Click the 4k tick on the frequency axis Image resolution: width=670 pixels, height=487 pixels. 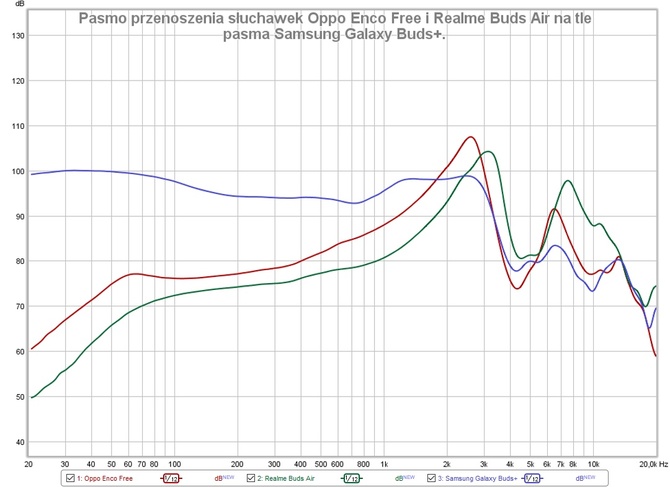click(x=510, y=464)
